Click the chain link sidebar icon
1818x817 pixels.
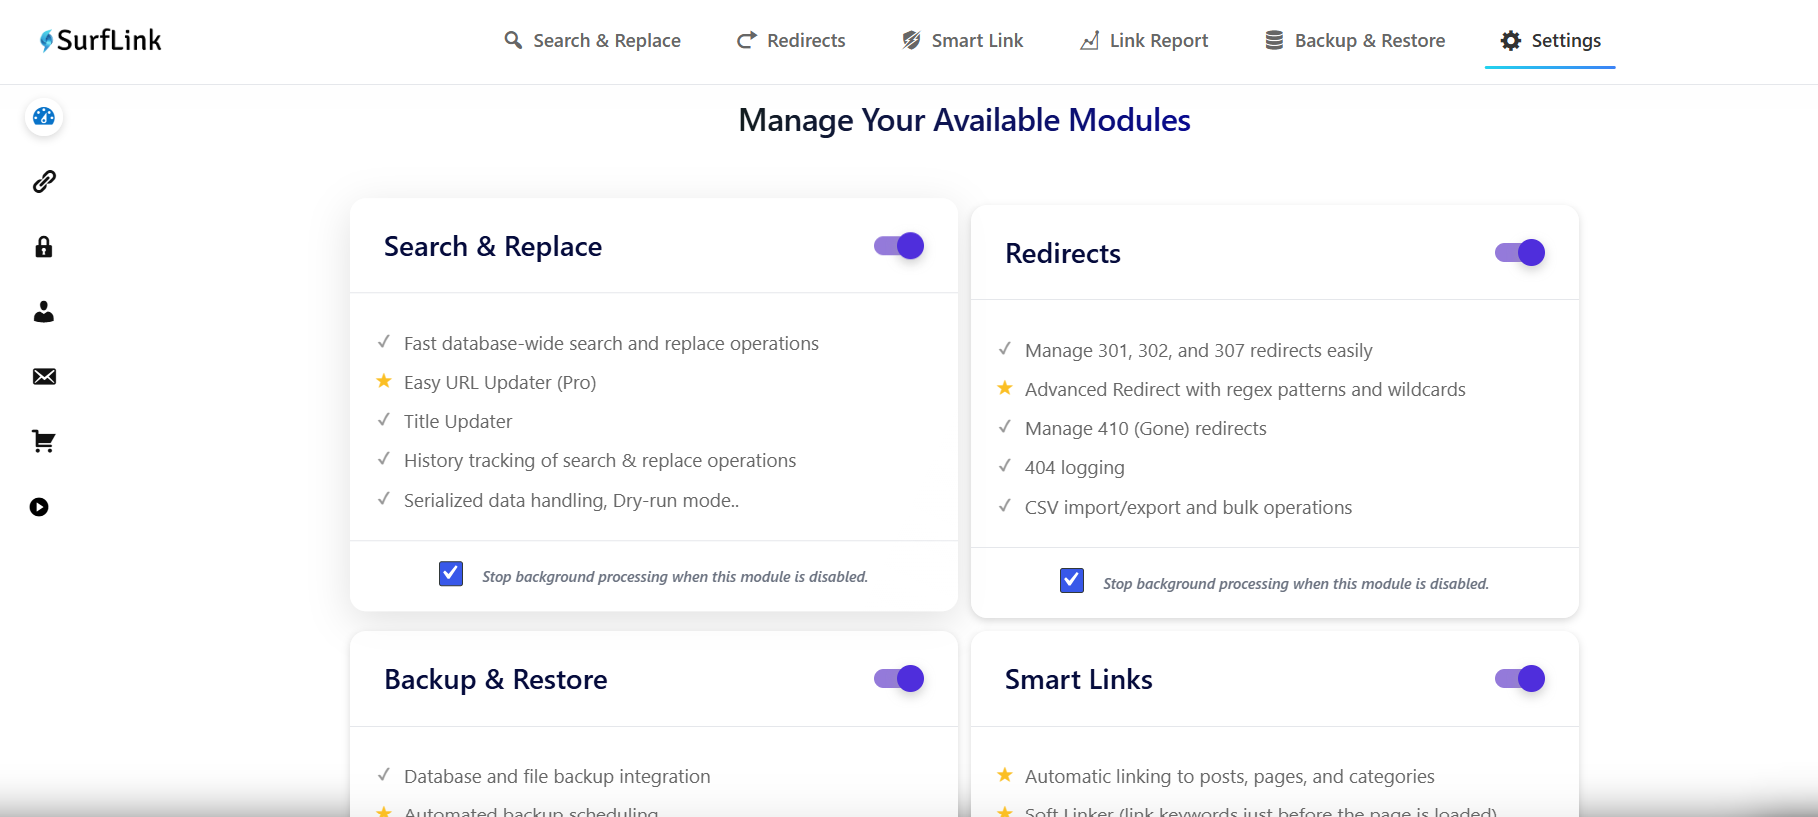[x=44, y=181]
